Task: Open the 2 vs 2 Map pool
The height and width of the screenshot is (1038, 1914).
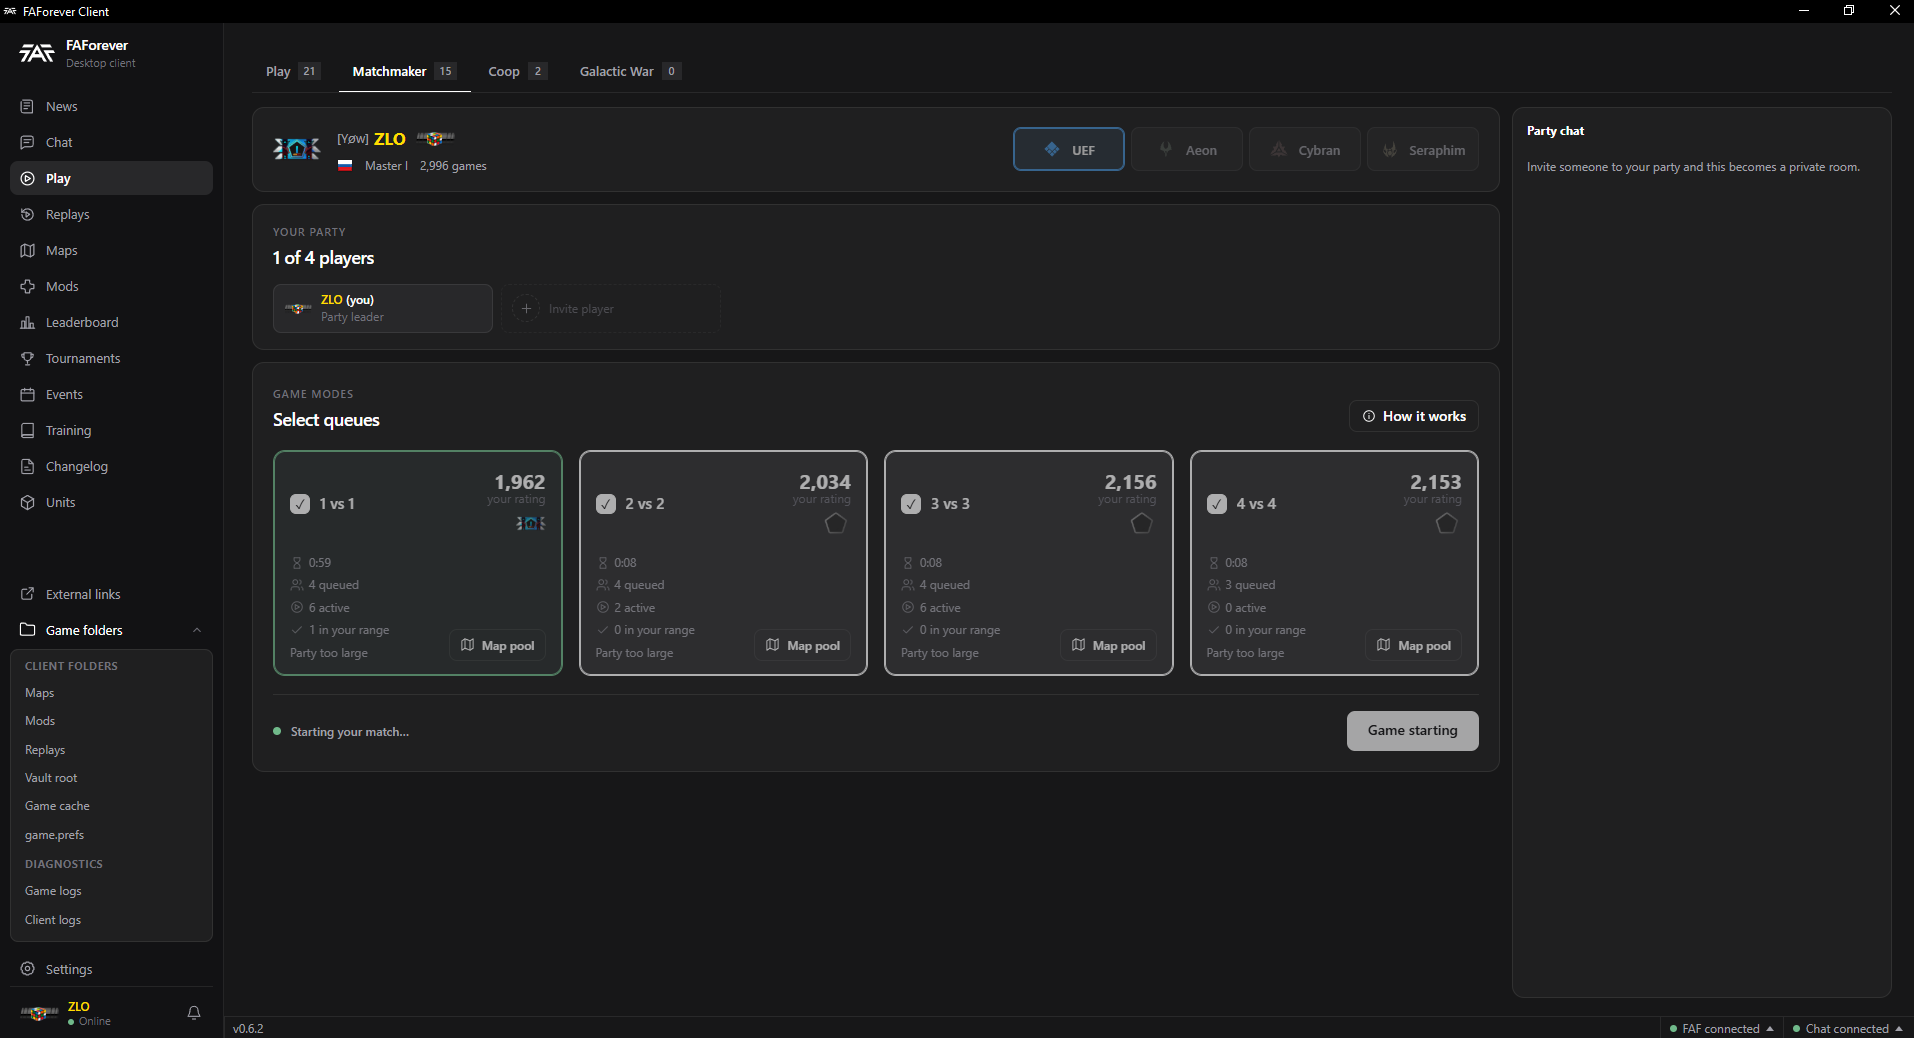Action: pyautogui.click(x=803, y=645)
